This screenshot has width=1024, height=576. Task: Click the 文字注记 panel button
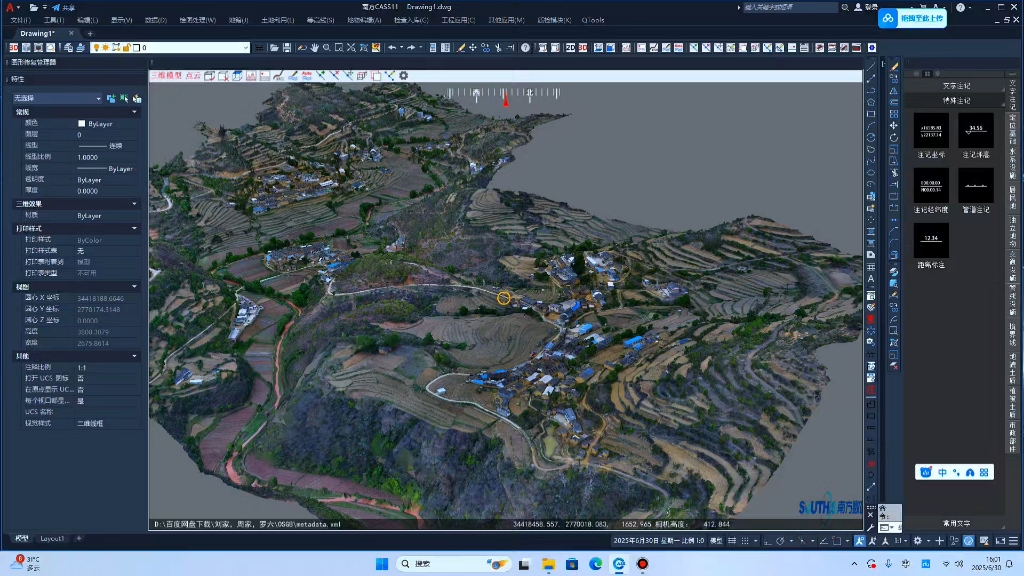(x=957, y=86)
